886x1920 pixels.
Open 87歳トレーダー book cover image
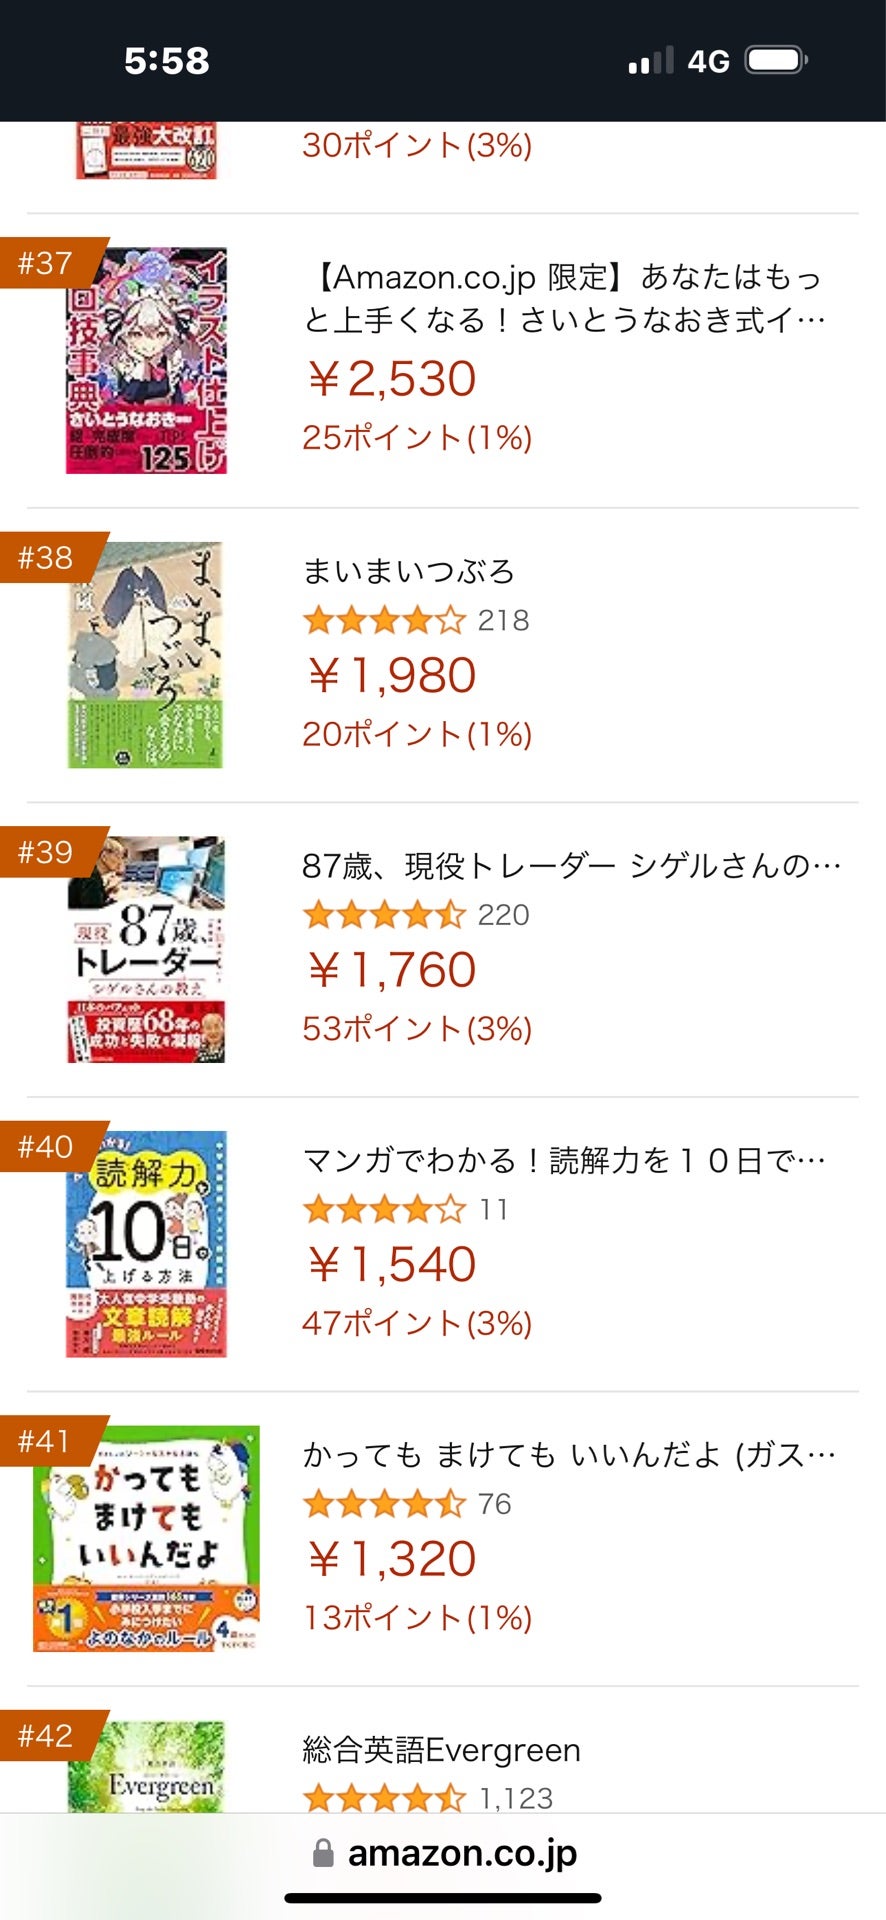146,950
